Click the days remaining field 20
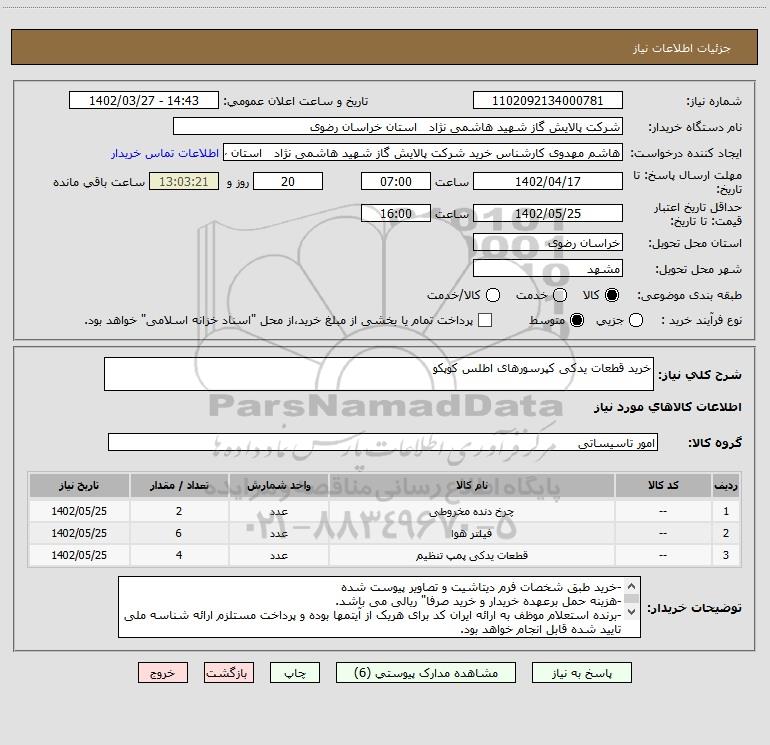 tap(288, 181)
